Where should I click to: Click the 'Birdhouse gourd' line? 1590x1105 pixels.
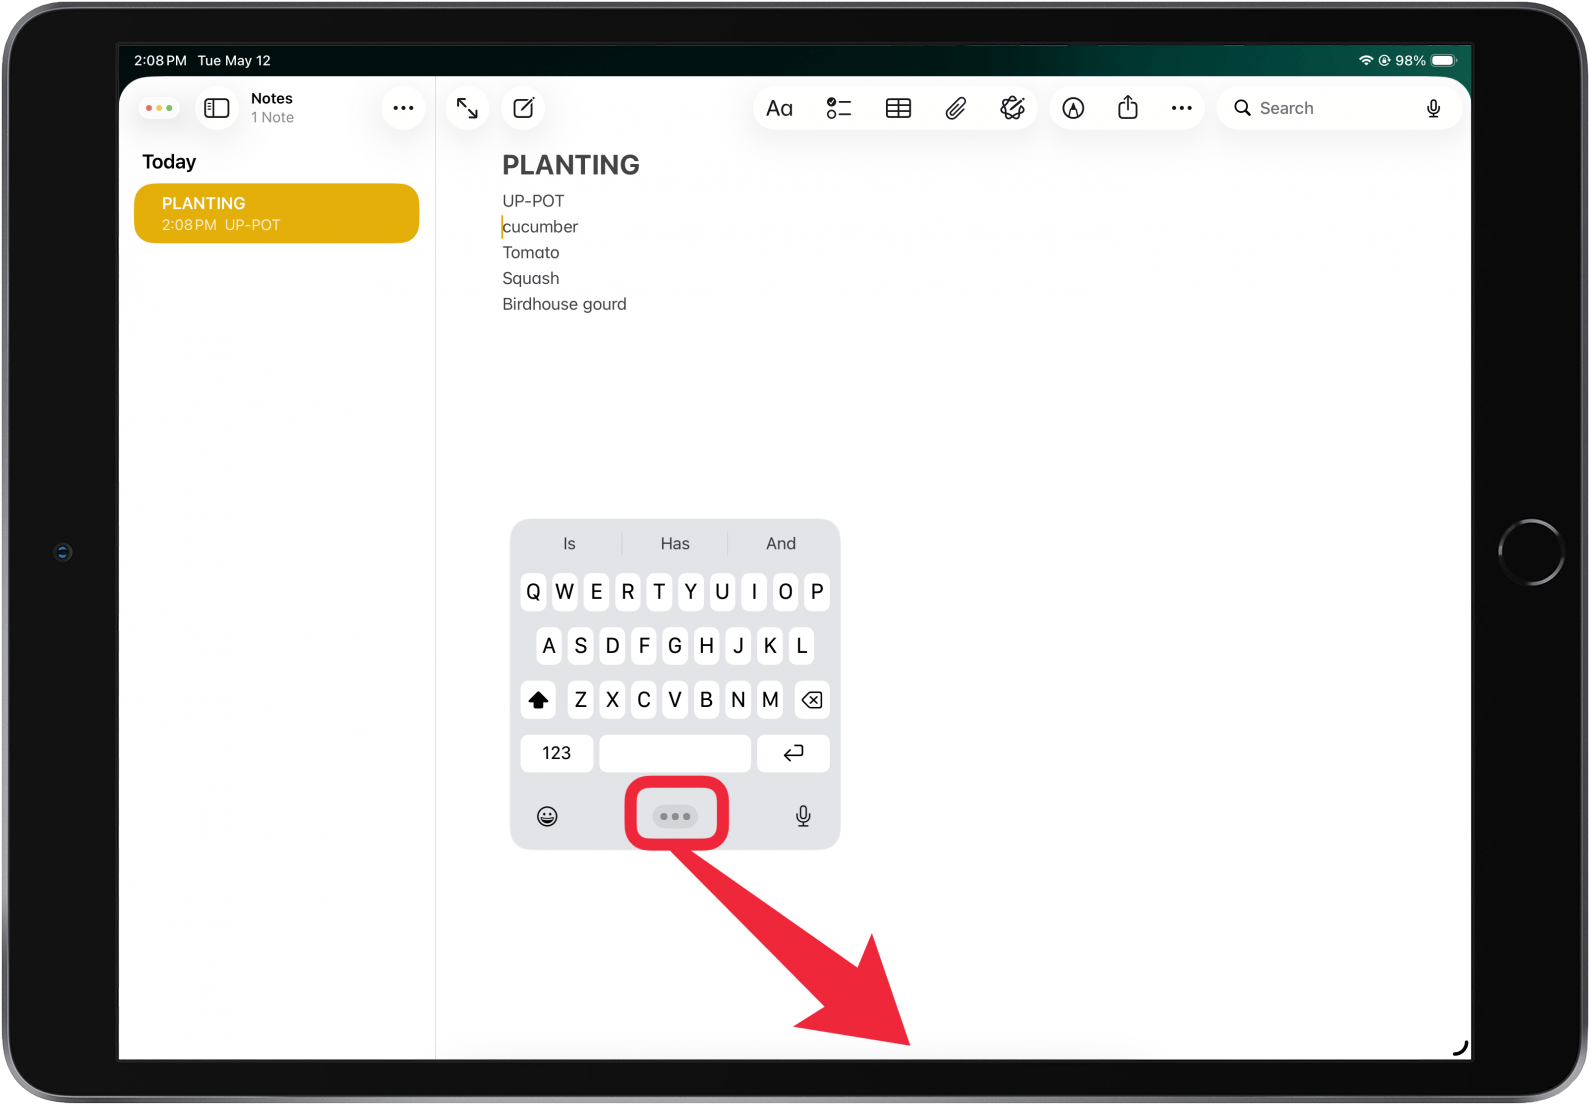coord(564,304)
